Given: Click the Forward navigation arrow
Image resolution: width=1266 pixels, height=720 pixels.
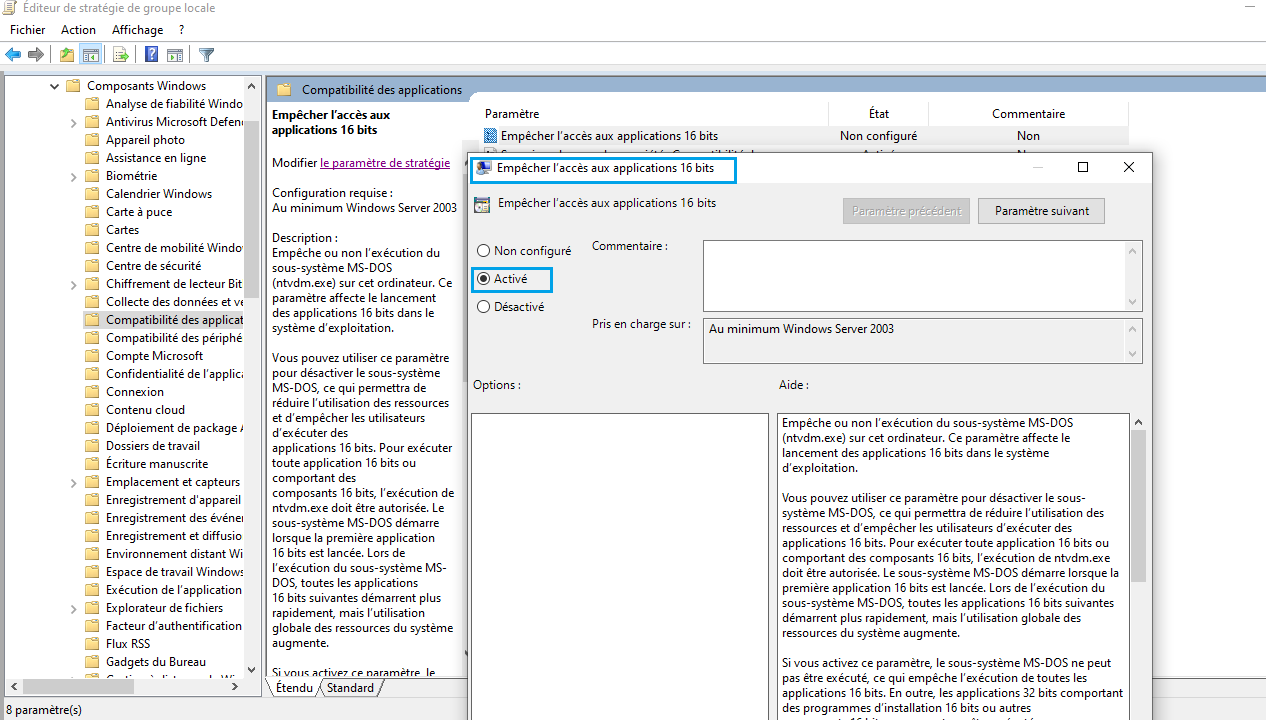Looking at the screenshot, I should 36,54.
